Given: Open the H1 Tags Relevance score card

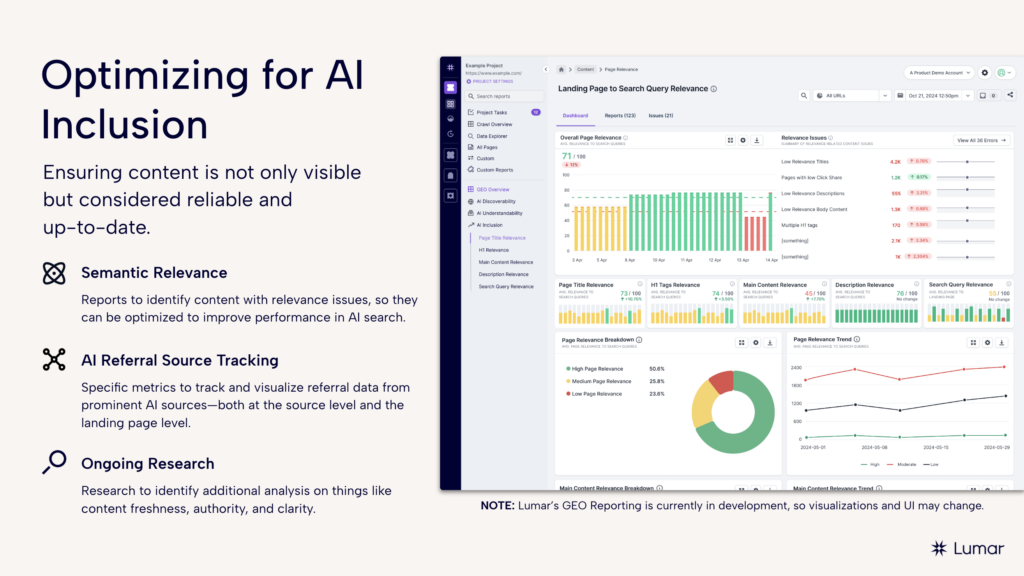Looking at the screenshot, I should click(x=692, y=303).
